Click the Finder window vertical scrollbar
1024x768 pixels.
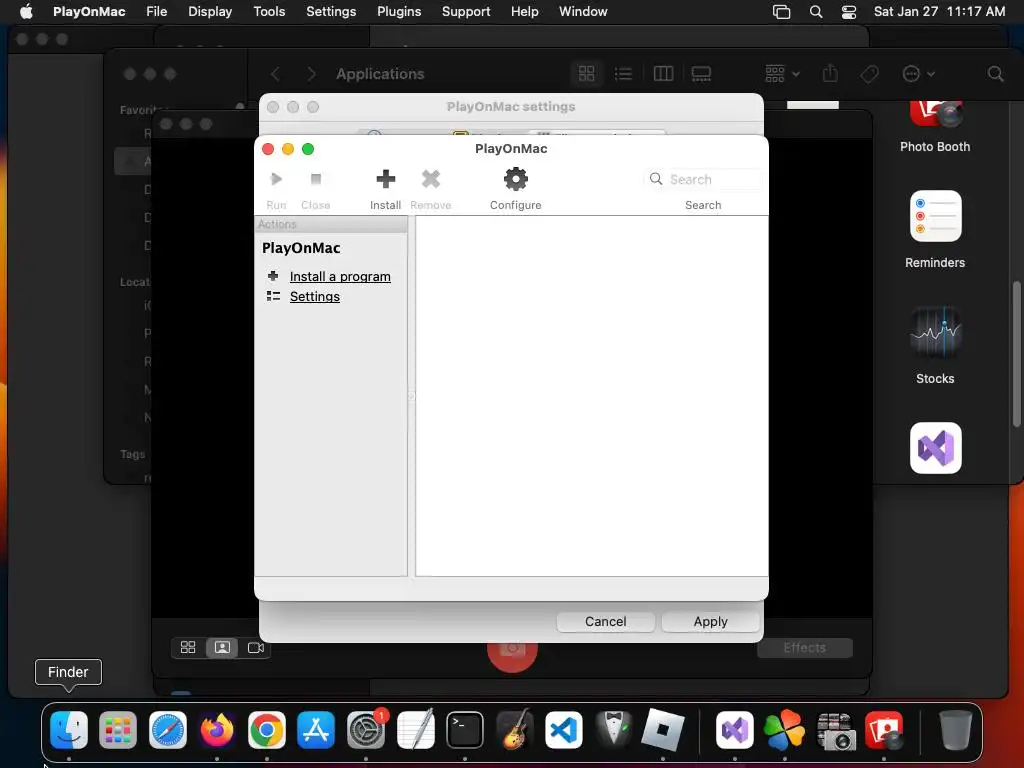pyautogui.click(x=1016, y=353)
